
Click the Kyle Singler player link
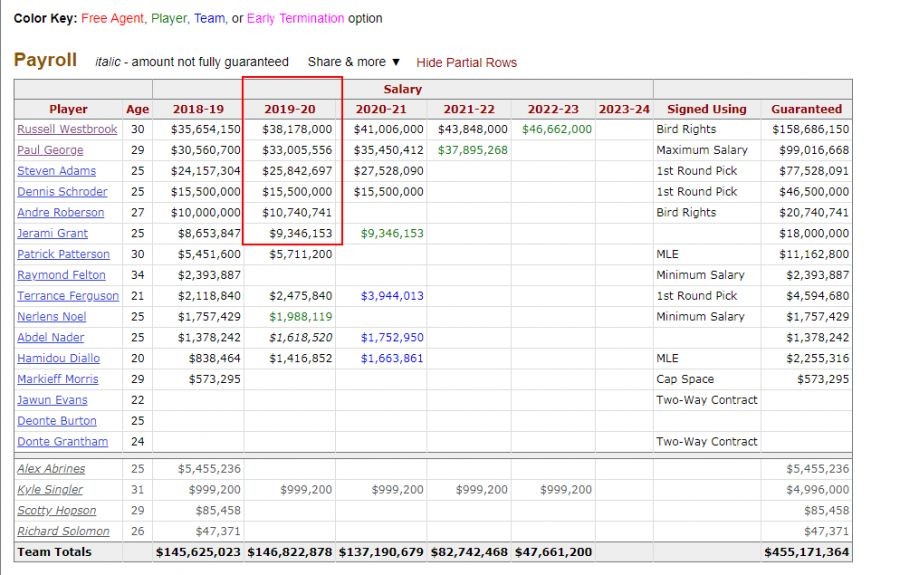[50, 489]
